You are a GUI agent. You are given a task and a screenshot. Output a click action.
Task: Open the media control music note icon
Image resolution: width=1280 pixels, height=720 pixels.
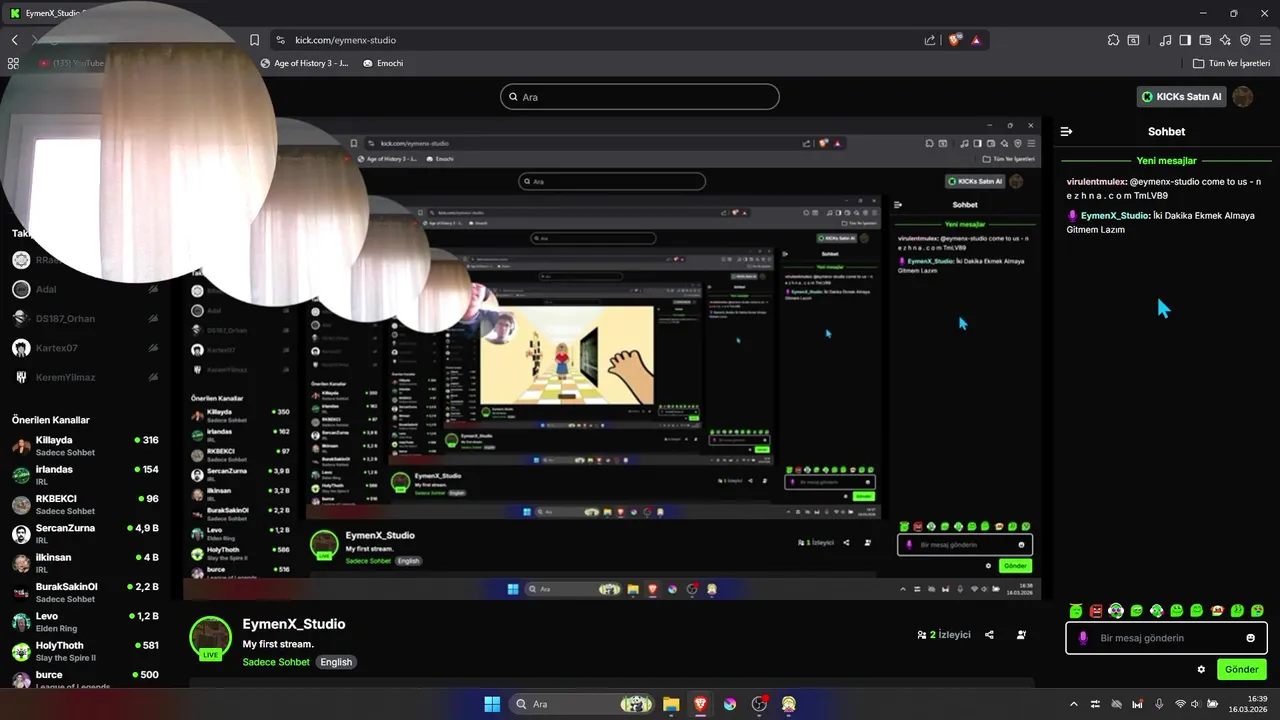coord(1165,40)
